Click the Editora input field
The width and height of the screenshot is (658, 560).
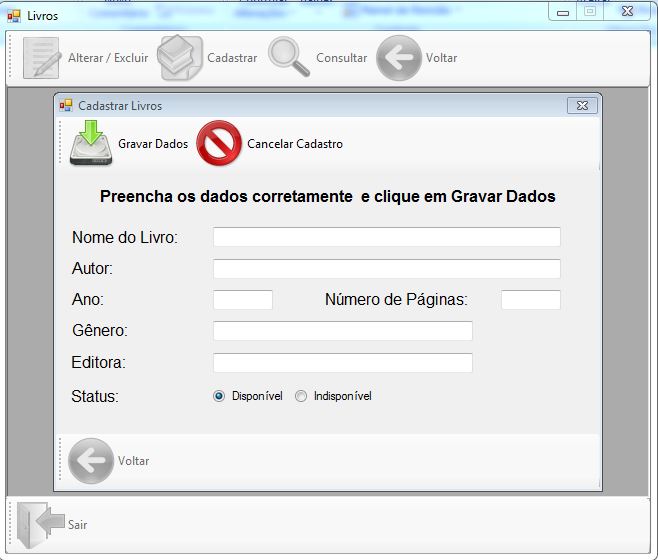[x=342, y=363]
